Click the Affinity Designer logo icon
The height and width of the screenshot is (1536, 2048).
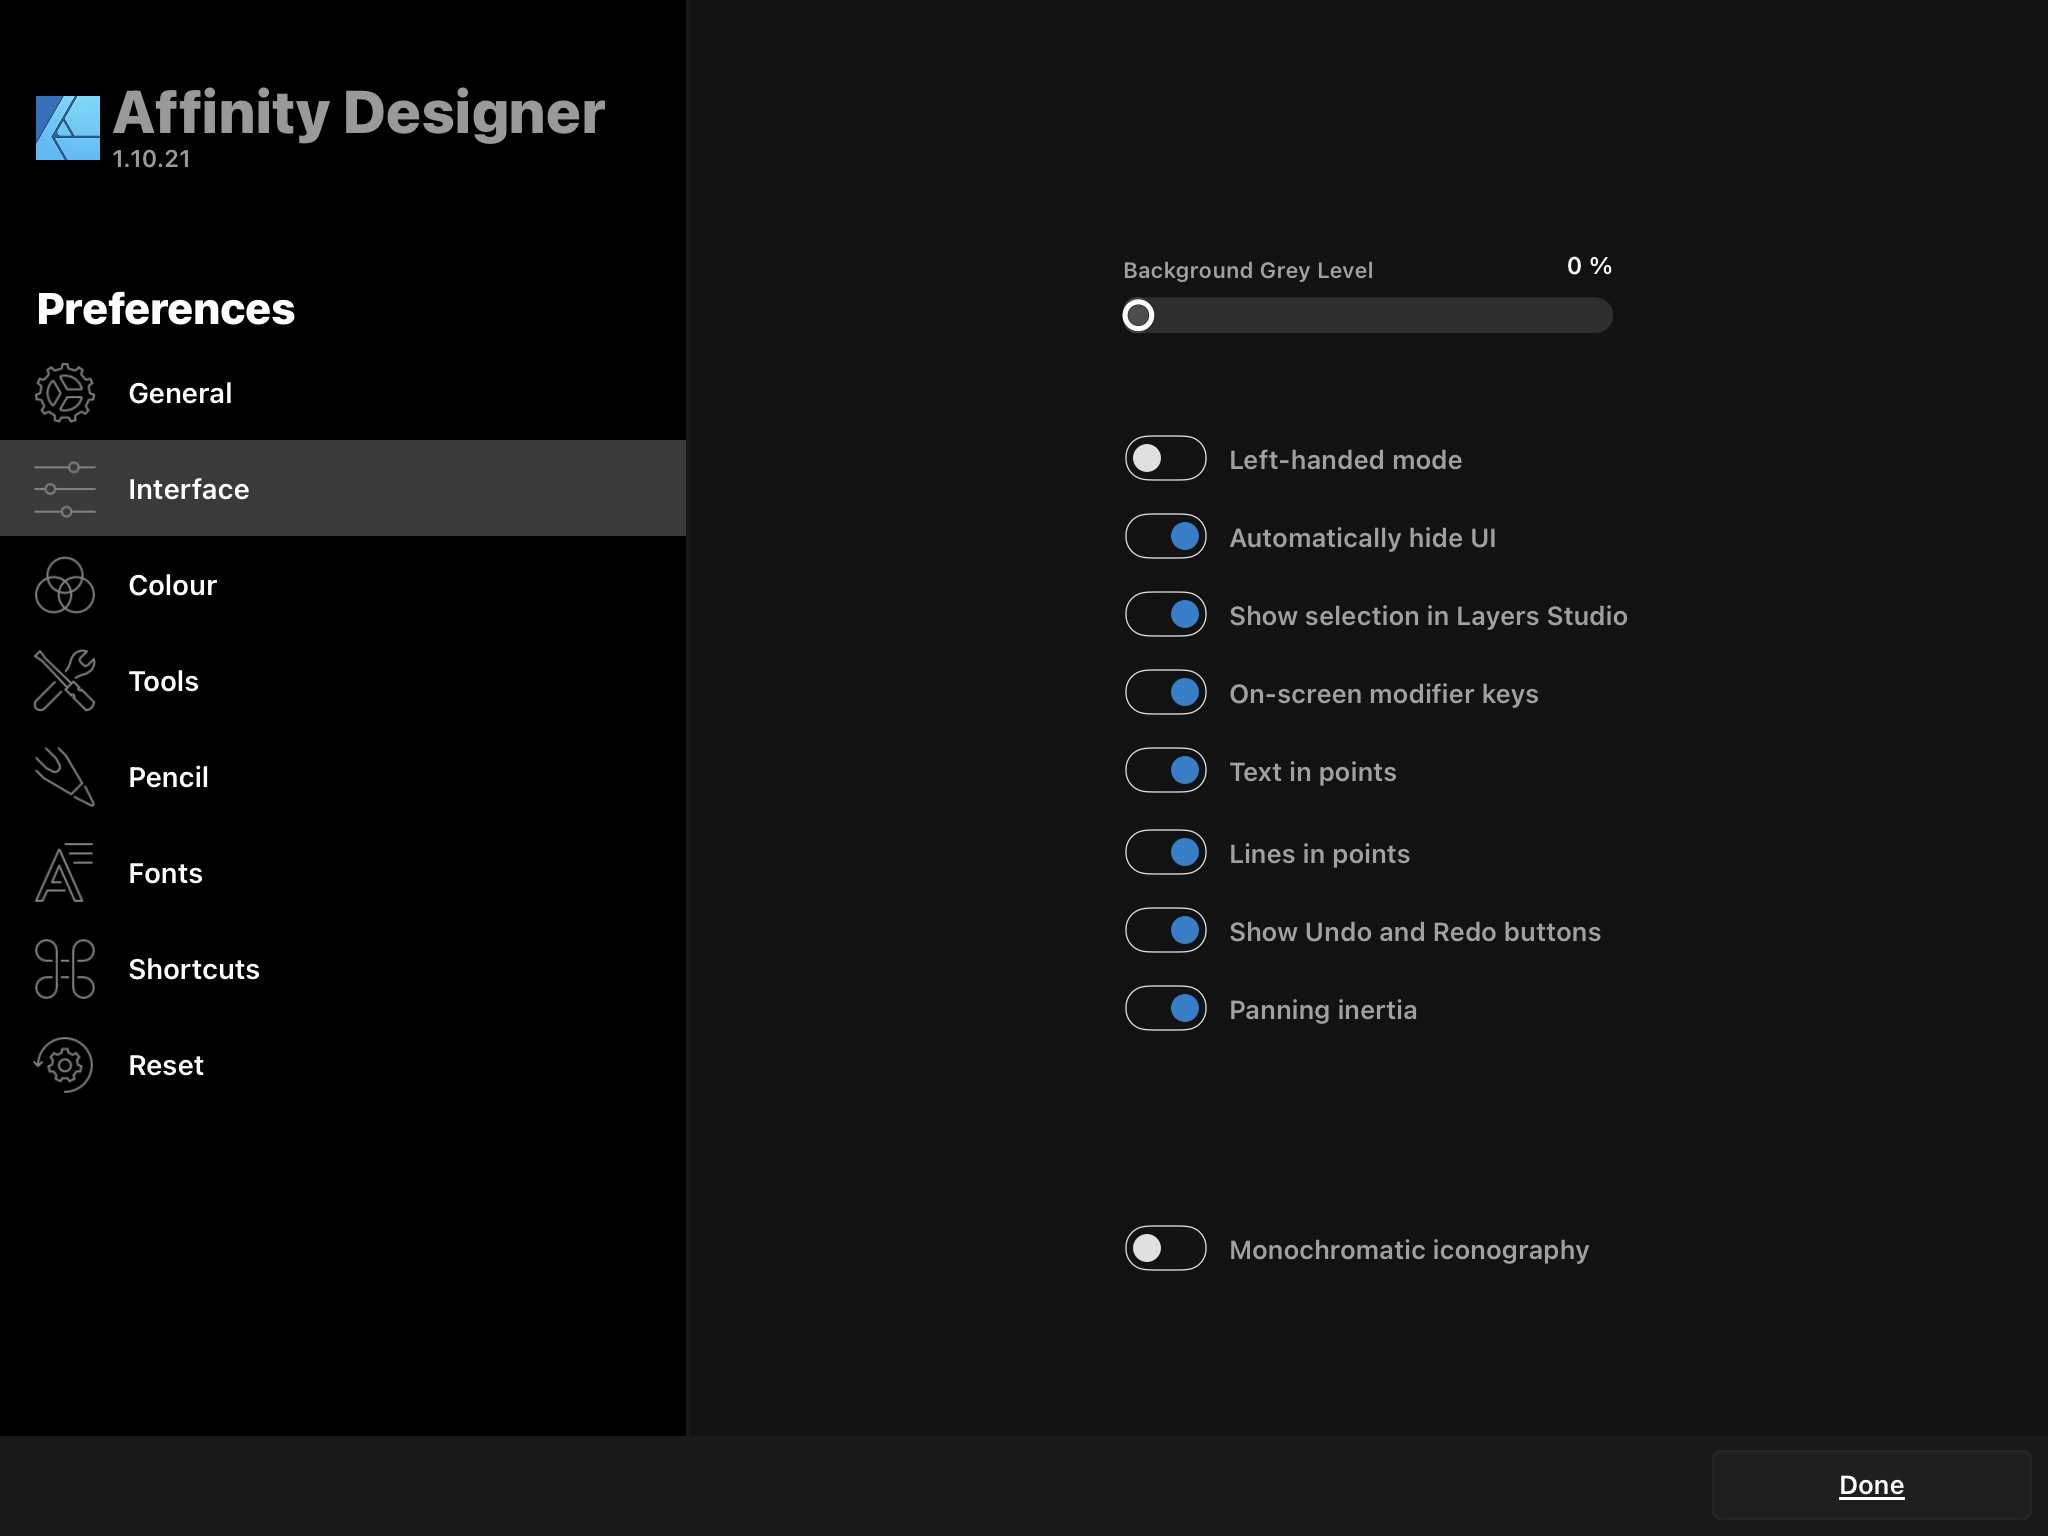(x=68, y=128)
